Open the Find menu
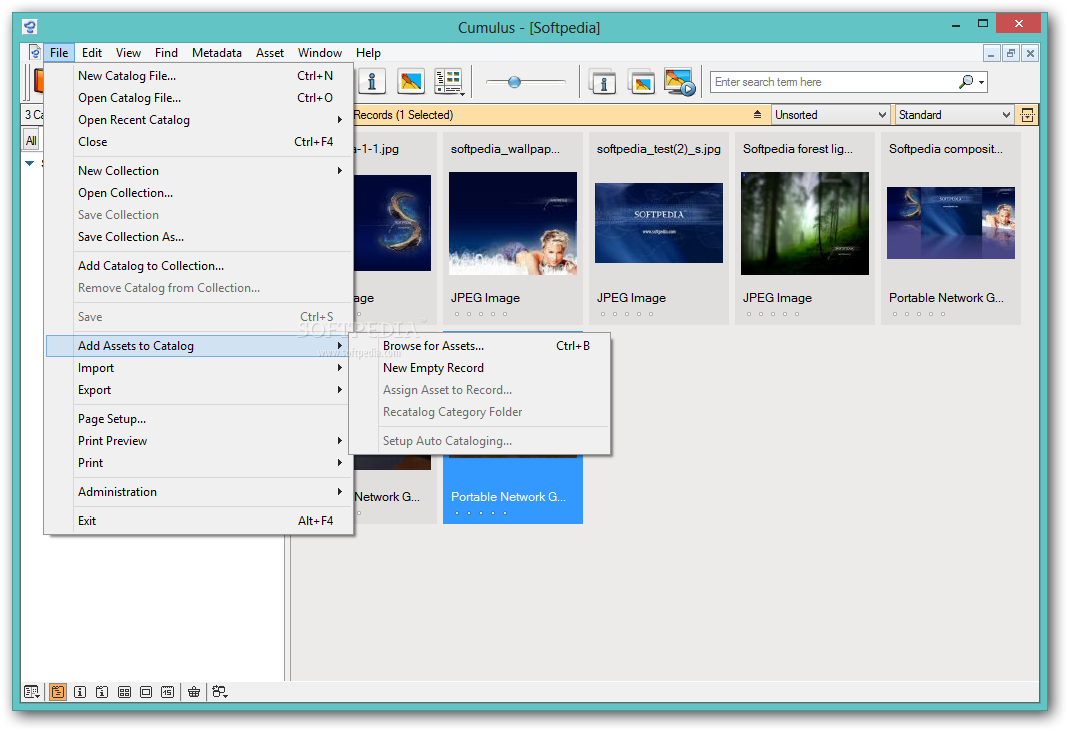Image resolution: width=1068 pixels, height=731 pixels. click(x=166, y=52)
